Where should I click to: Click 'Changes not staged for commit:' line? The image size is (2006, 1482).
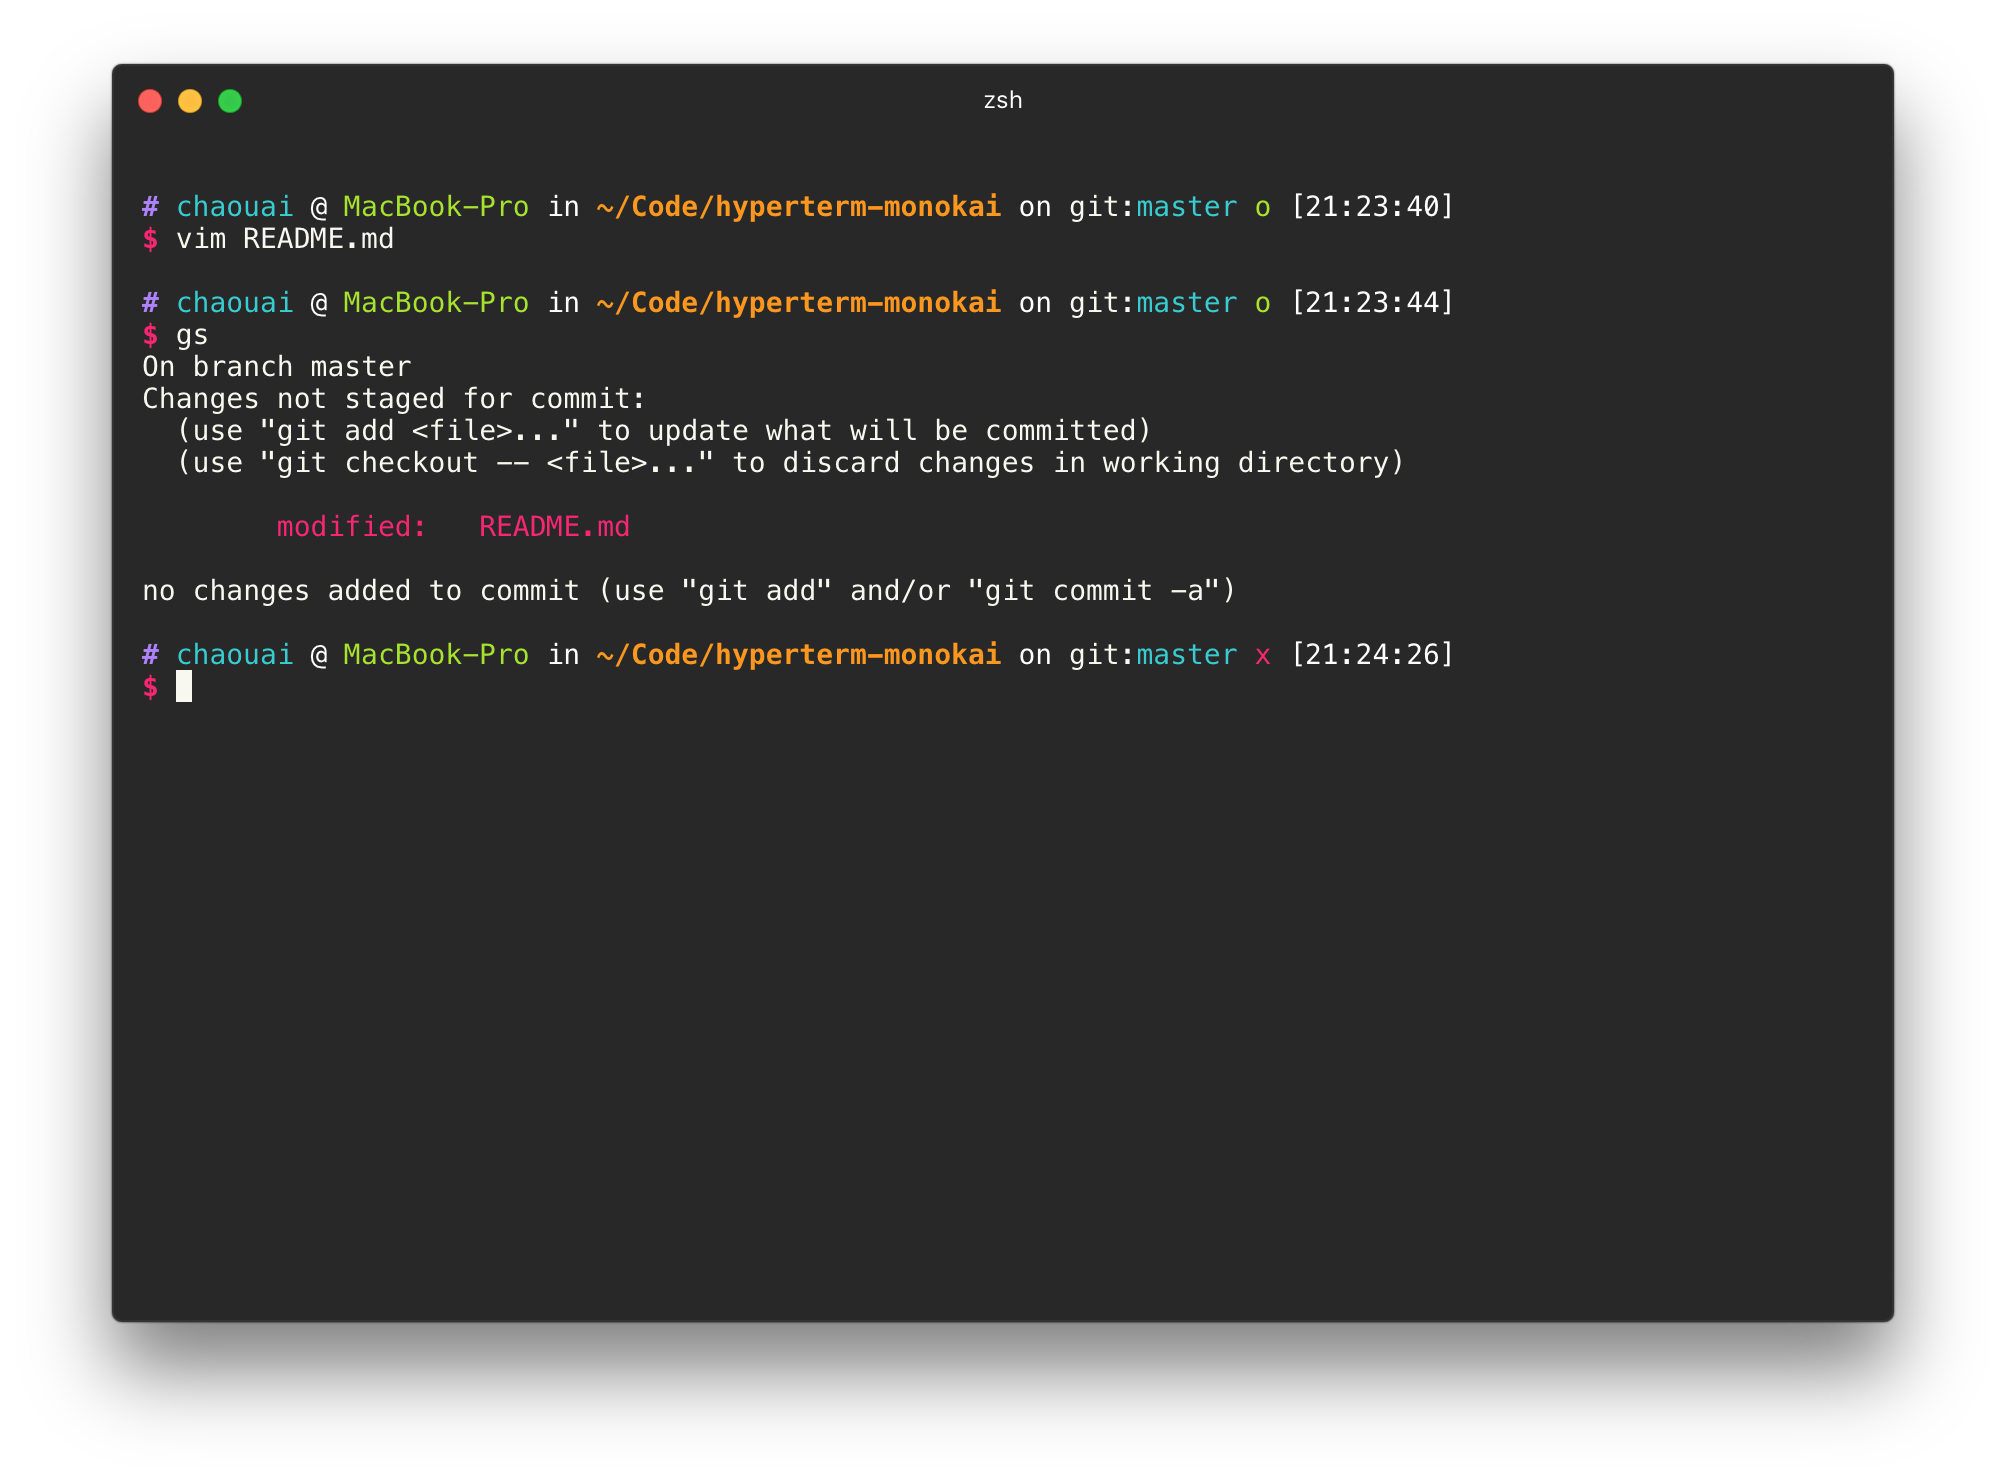point(394,399)
